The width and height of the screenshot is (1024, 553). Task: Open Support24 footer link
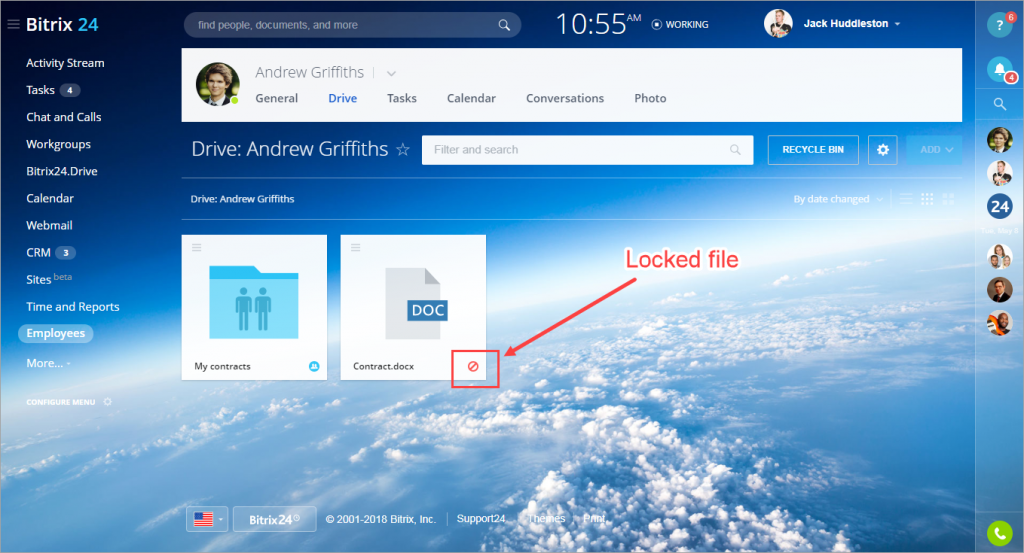click(481, 518)
